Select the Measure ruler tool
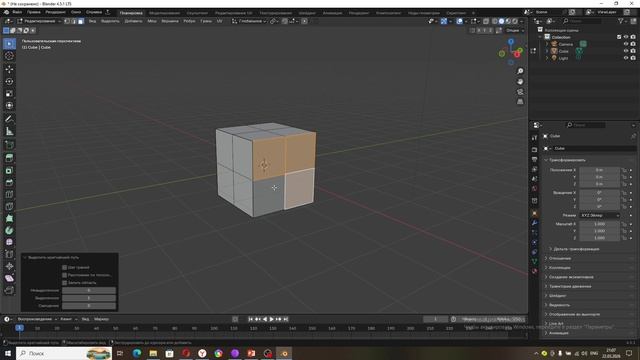 point(9,131)
